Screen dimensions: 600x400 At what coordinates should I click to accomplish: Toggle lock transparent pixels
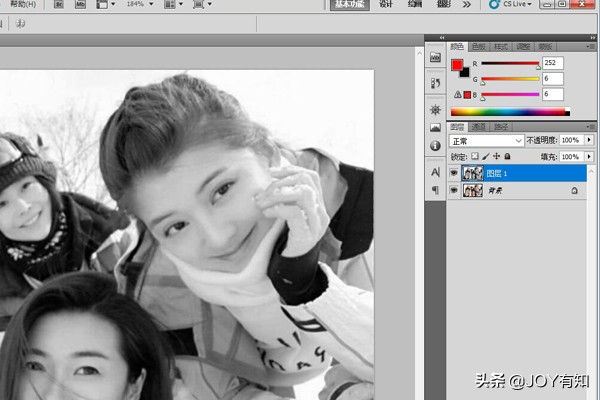(475, 156)
